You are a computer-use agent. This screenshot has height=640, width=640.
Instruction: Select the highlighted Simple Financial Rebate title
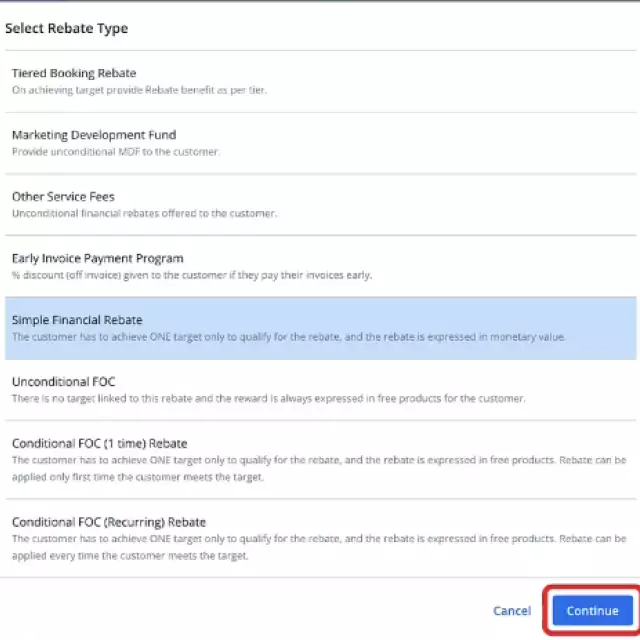[77, 320]
